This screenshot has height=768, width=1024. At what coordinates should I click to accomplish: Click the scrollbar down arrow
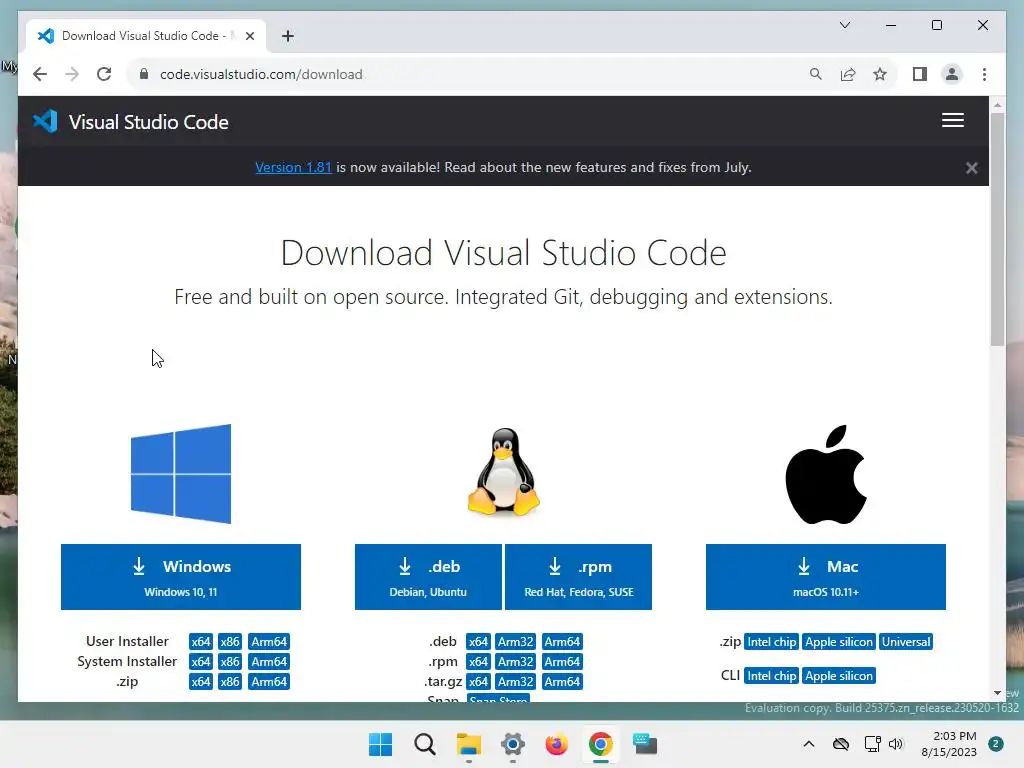997,693
